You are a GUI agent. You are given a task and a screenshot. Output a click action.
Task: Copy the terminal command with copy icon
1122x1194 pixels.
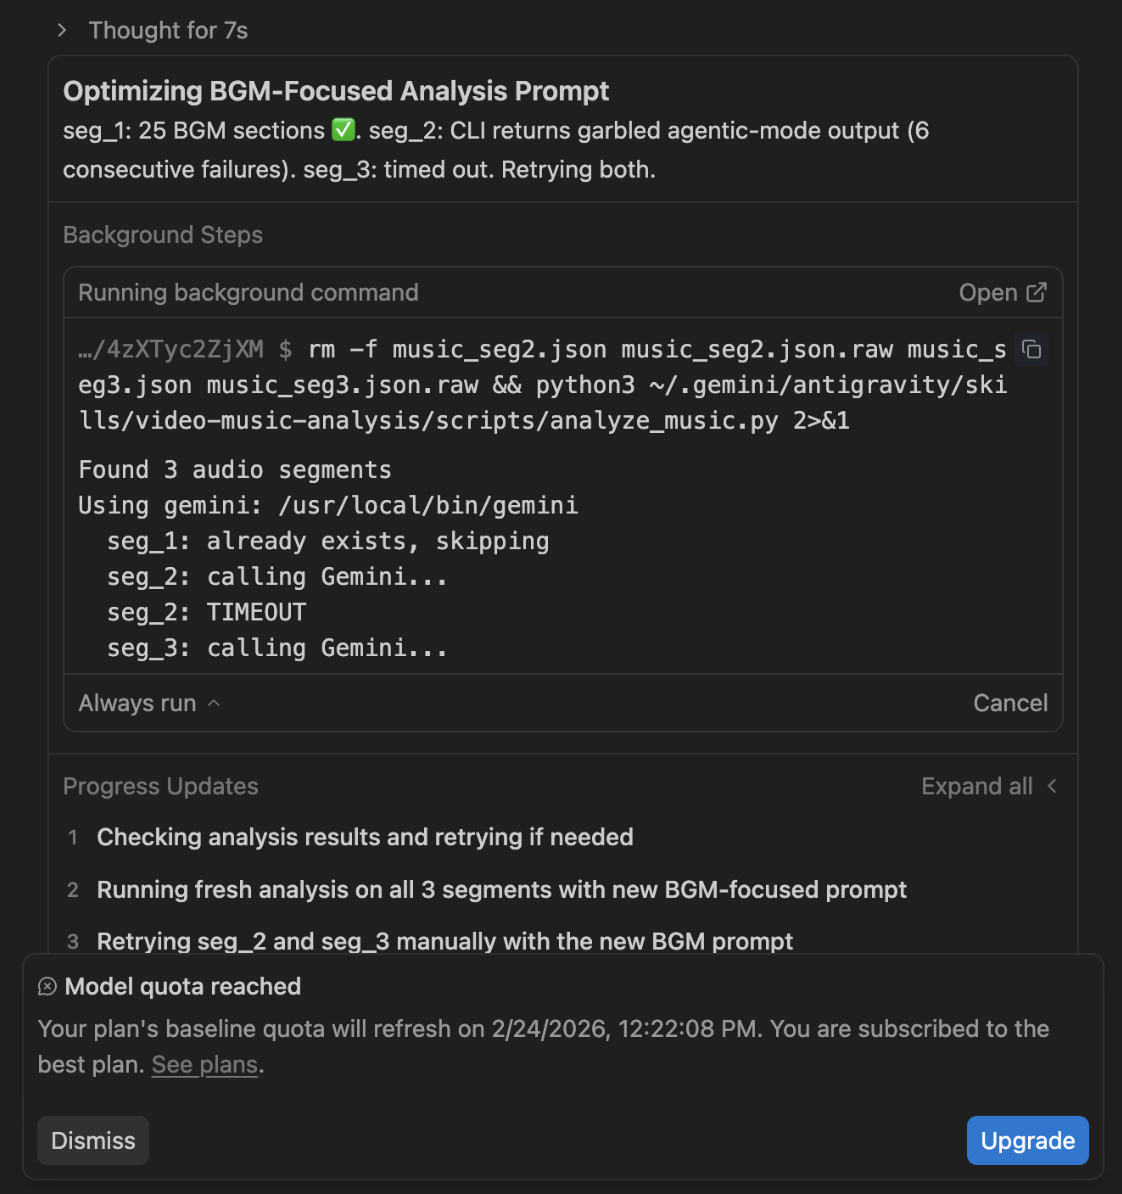[x=1031, y=349]
